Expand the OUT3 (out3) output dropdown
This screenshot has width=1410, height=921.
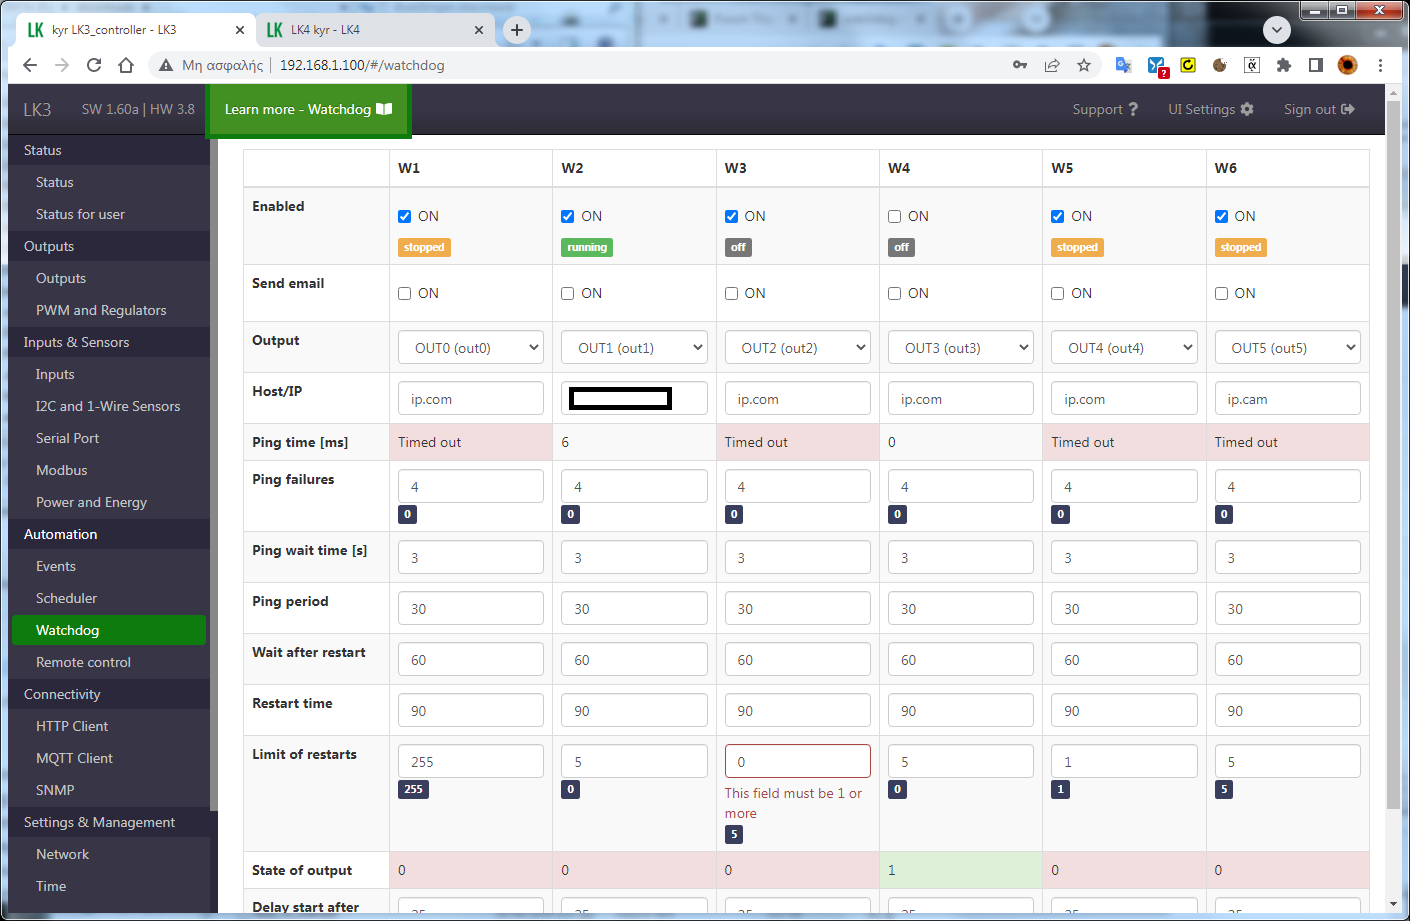(x=961, y=348)
